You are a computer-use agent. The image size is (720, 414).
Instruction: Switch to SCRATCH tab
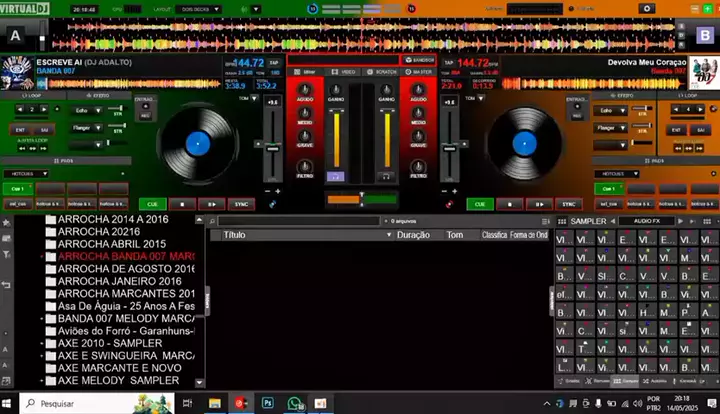pos(382,72)
